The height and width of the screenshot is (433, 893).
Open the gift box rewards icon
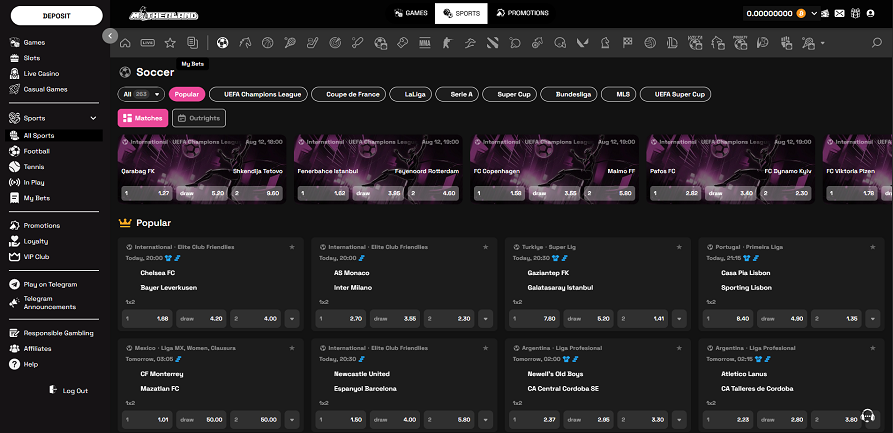click(855, 13)
